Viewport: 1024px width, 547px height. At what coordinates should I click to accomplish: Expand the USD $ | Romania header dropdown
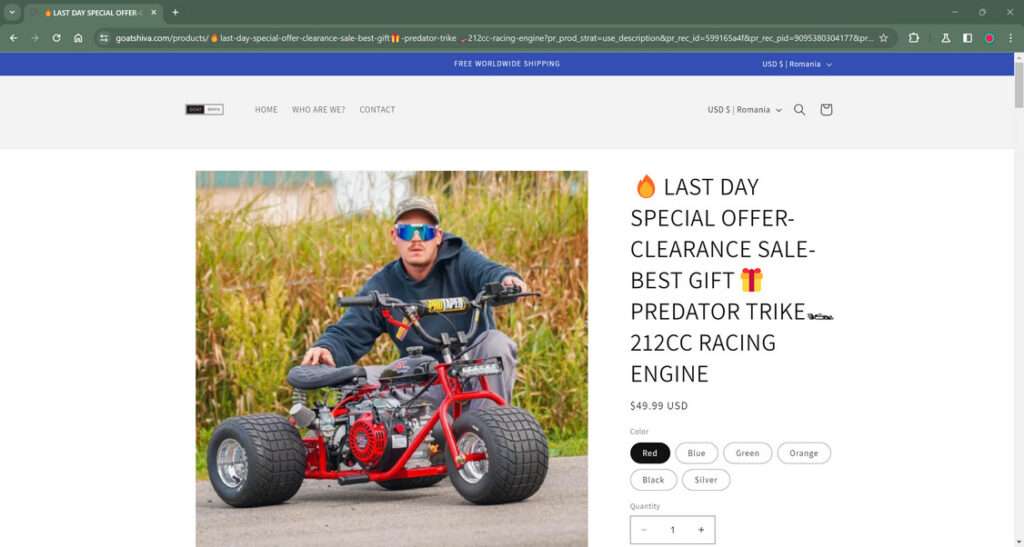click(x=744, y=110)
